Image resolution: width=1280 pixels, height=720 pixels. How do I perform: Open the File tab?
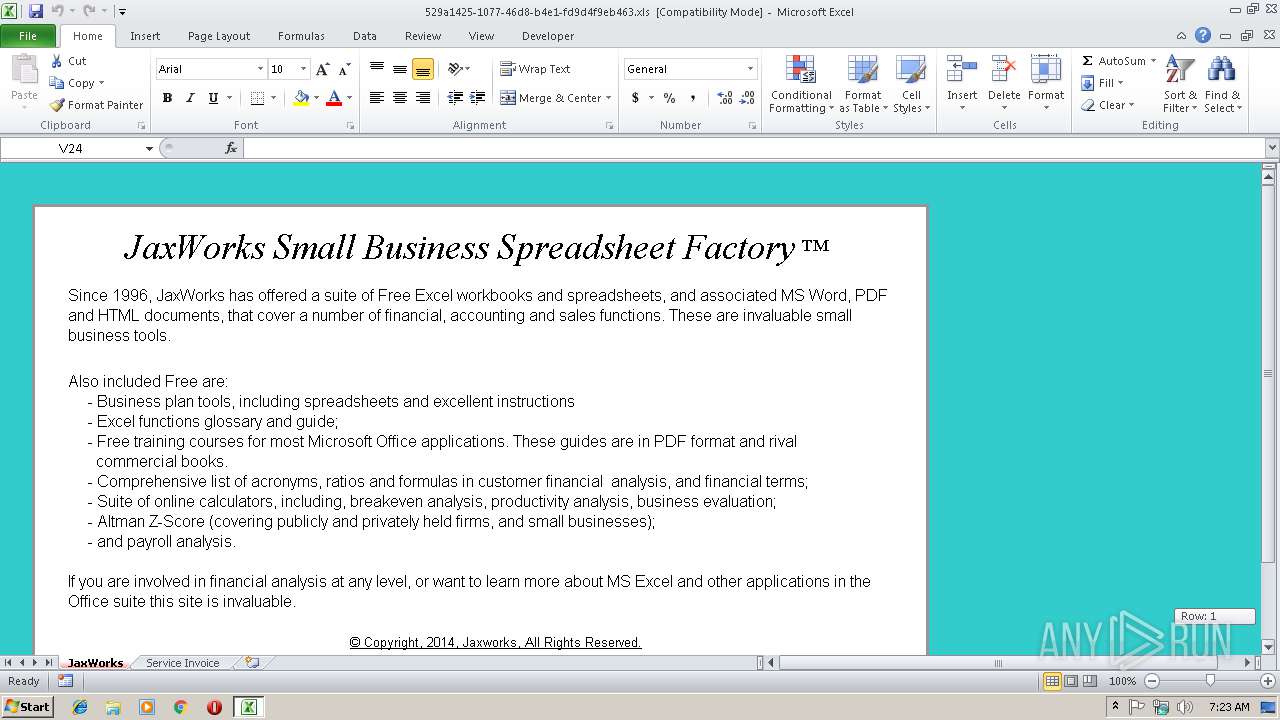[x=28, y=36]
